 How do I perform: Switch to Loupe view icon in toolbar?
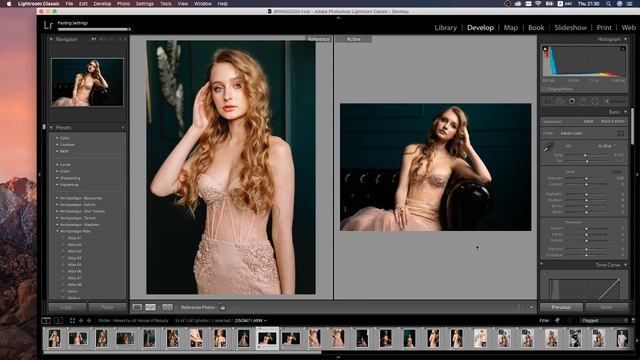tap(137, 307)
